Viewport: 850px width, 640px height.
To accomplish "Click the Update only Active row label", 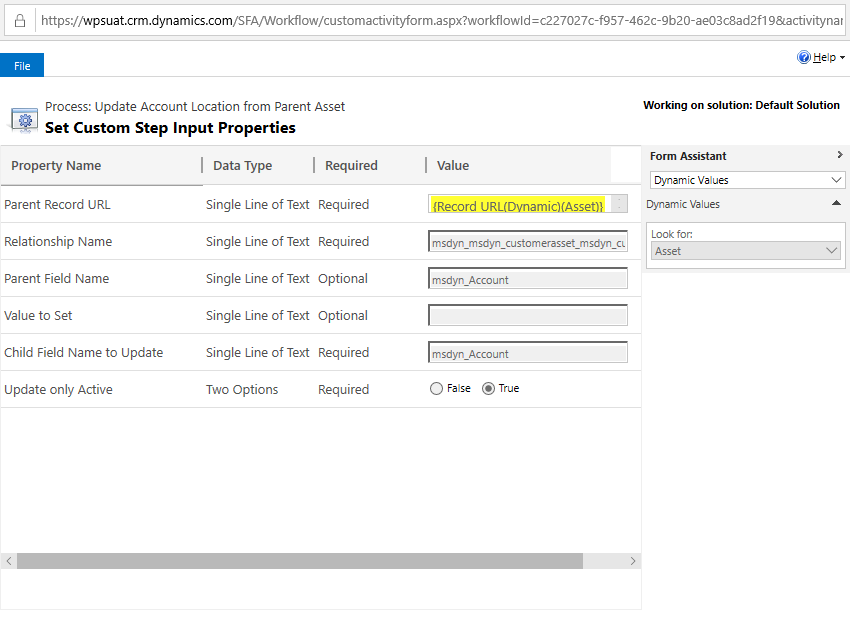I will pos(59,389).
